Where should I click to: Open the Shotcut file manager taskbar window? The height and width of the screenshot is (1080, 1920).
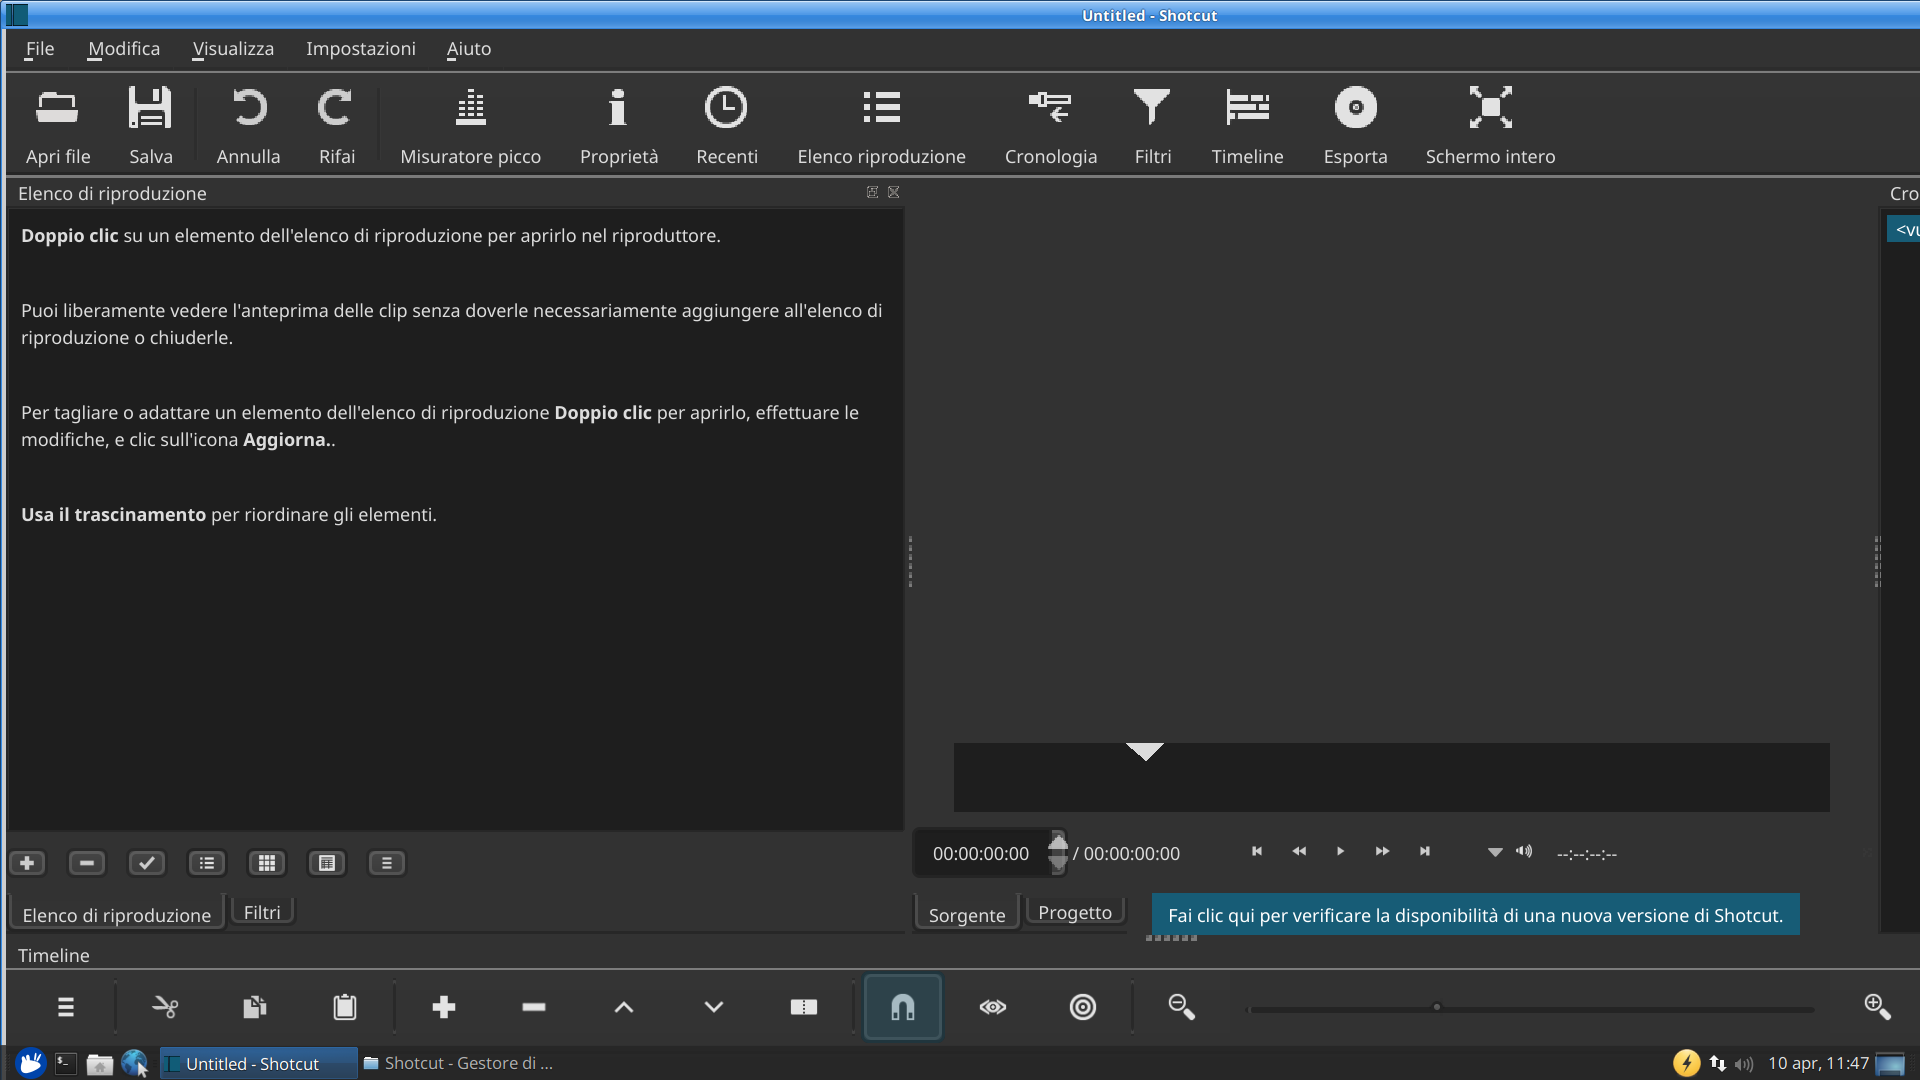[x=458, y=1063]
